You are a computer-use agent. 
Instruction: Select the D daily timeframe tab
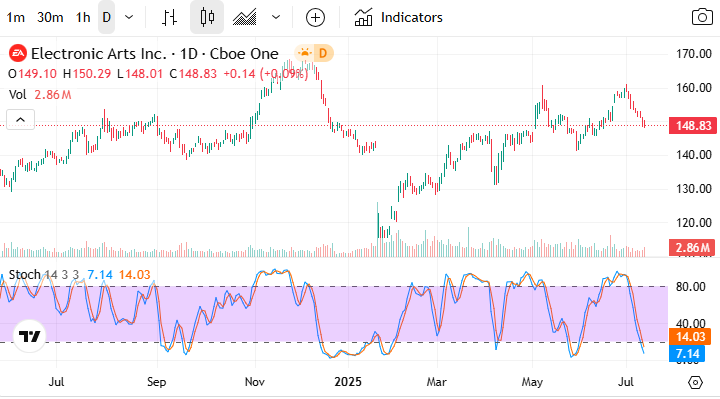click(107, 17)
